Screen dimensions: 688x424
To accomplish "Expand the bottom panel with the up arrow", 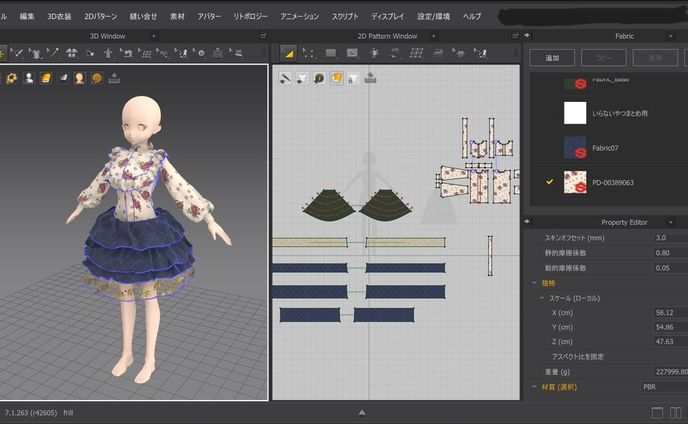I will coord(362,413).
